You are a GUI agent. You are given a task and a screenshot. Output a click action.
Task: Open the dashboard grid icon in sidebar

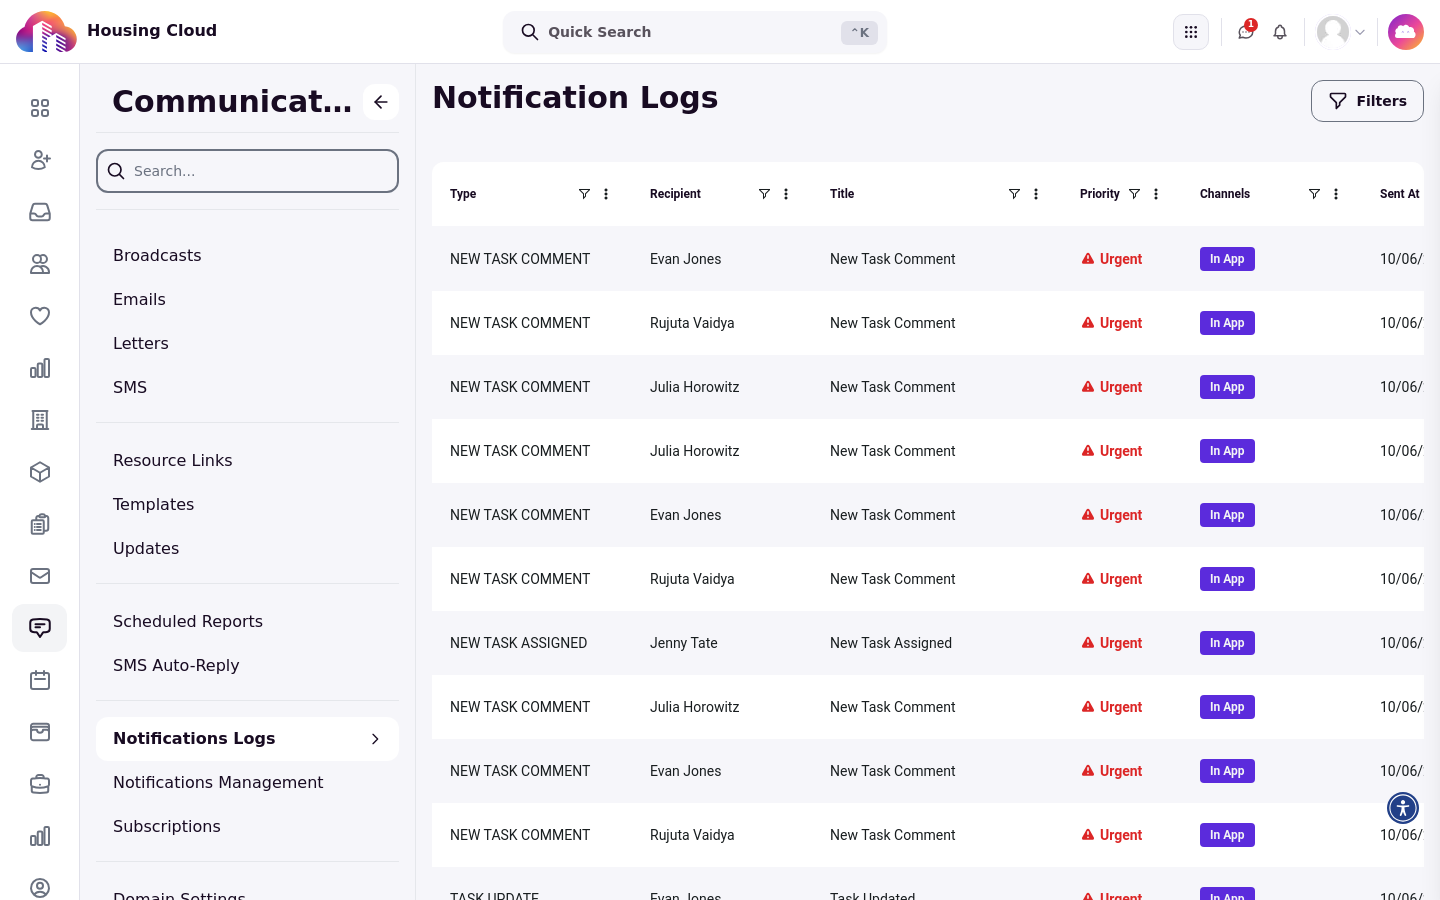(x=40, y=108)
